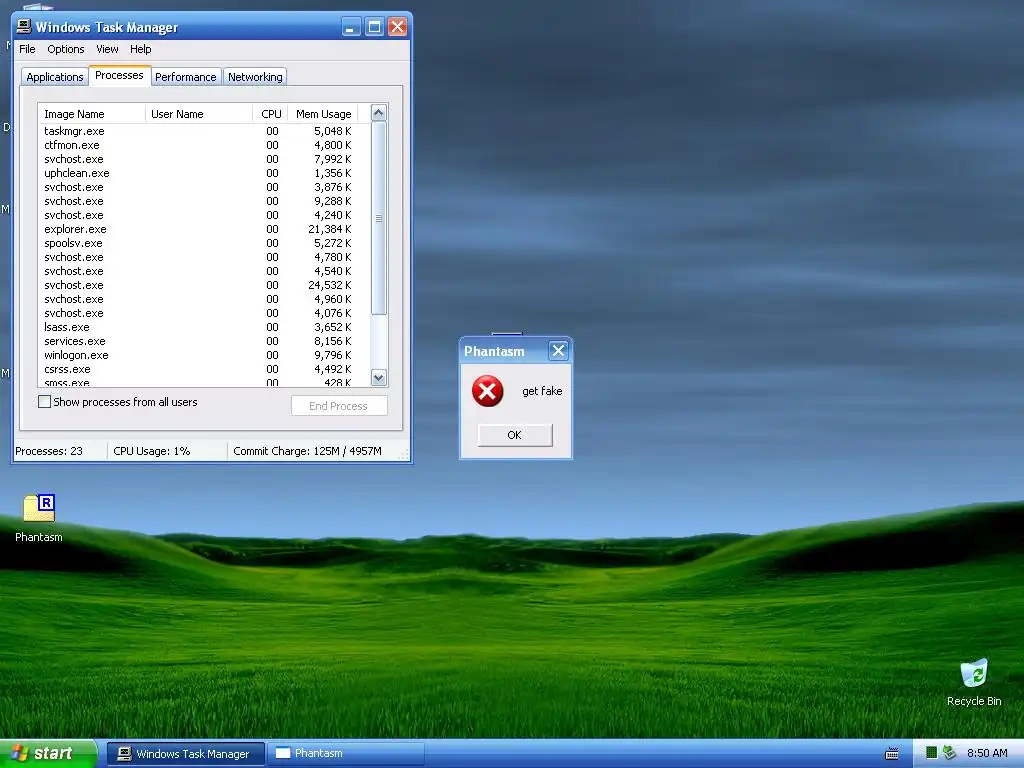1024x768 pixels.
Task: Select the Processes tab
Action: (120, 75)
